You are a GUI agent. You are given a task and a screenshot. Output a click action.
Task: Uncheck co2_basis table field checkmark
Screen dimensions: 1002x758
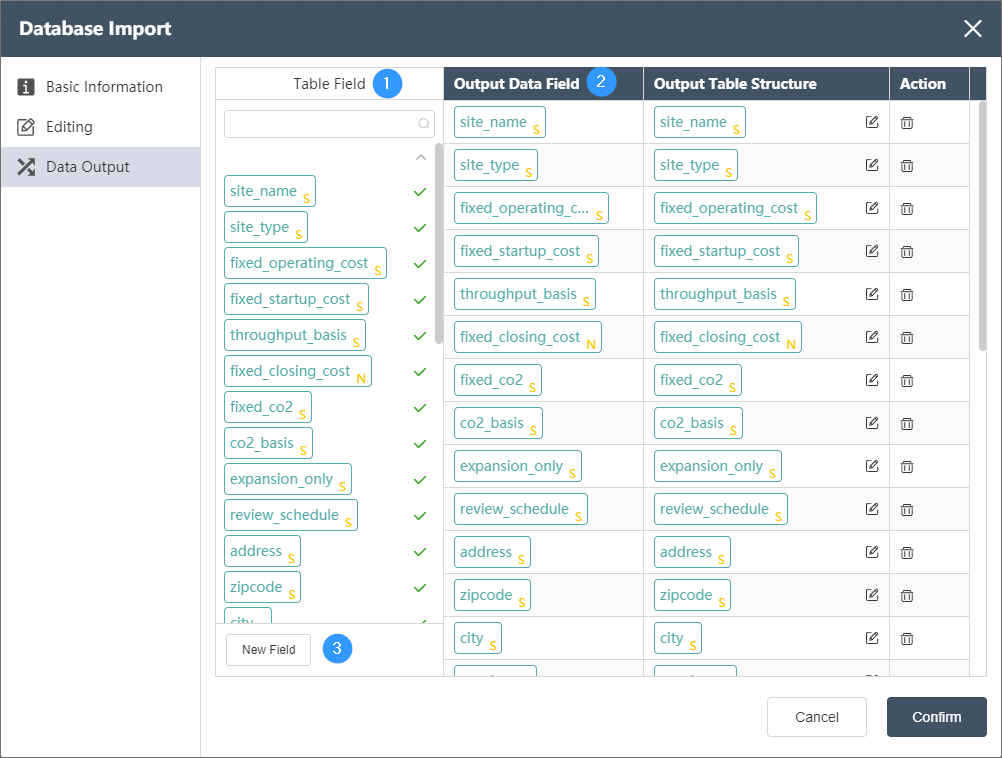pos(420,444)
